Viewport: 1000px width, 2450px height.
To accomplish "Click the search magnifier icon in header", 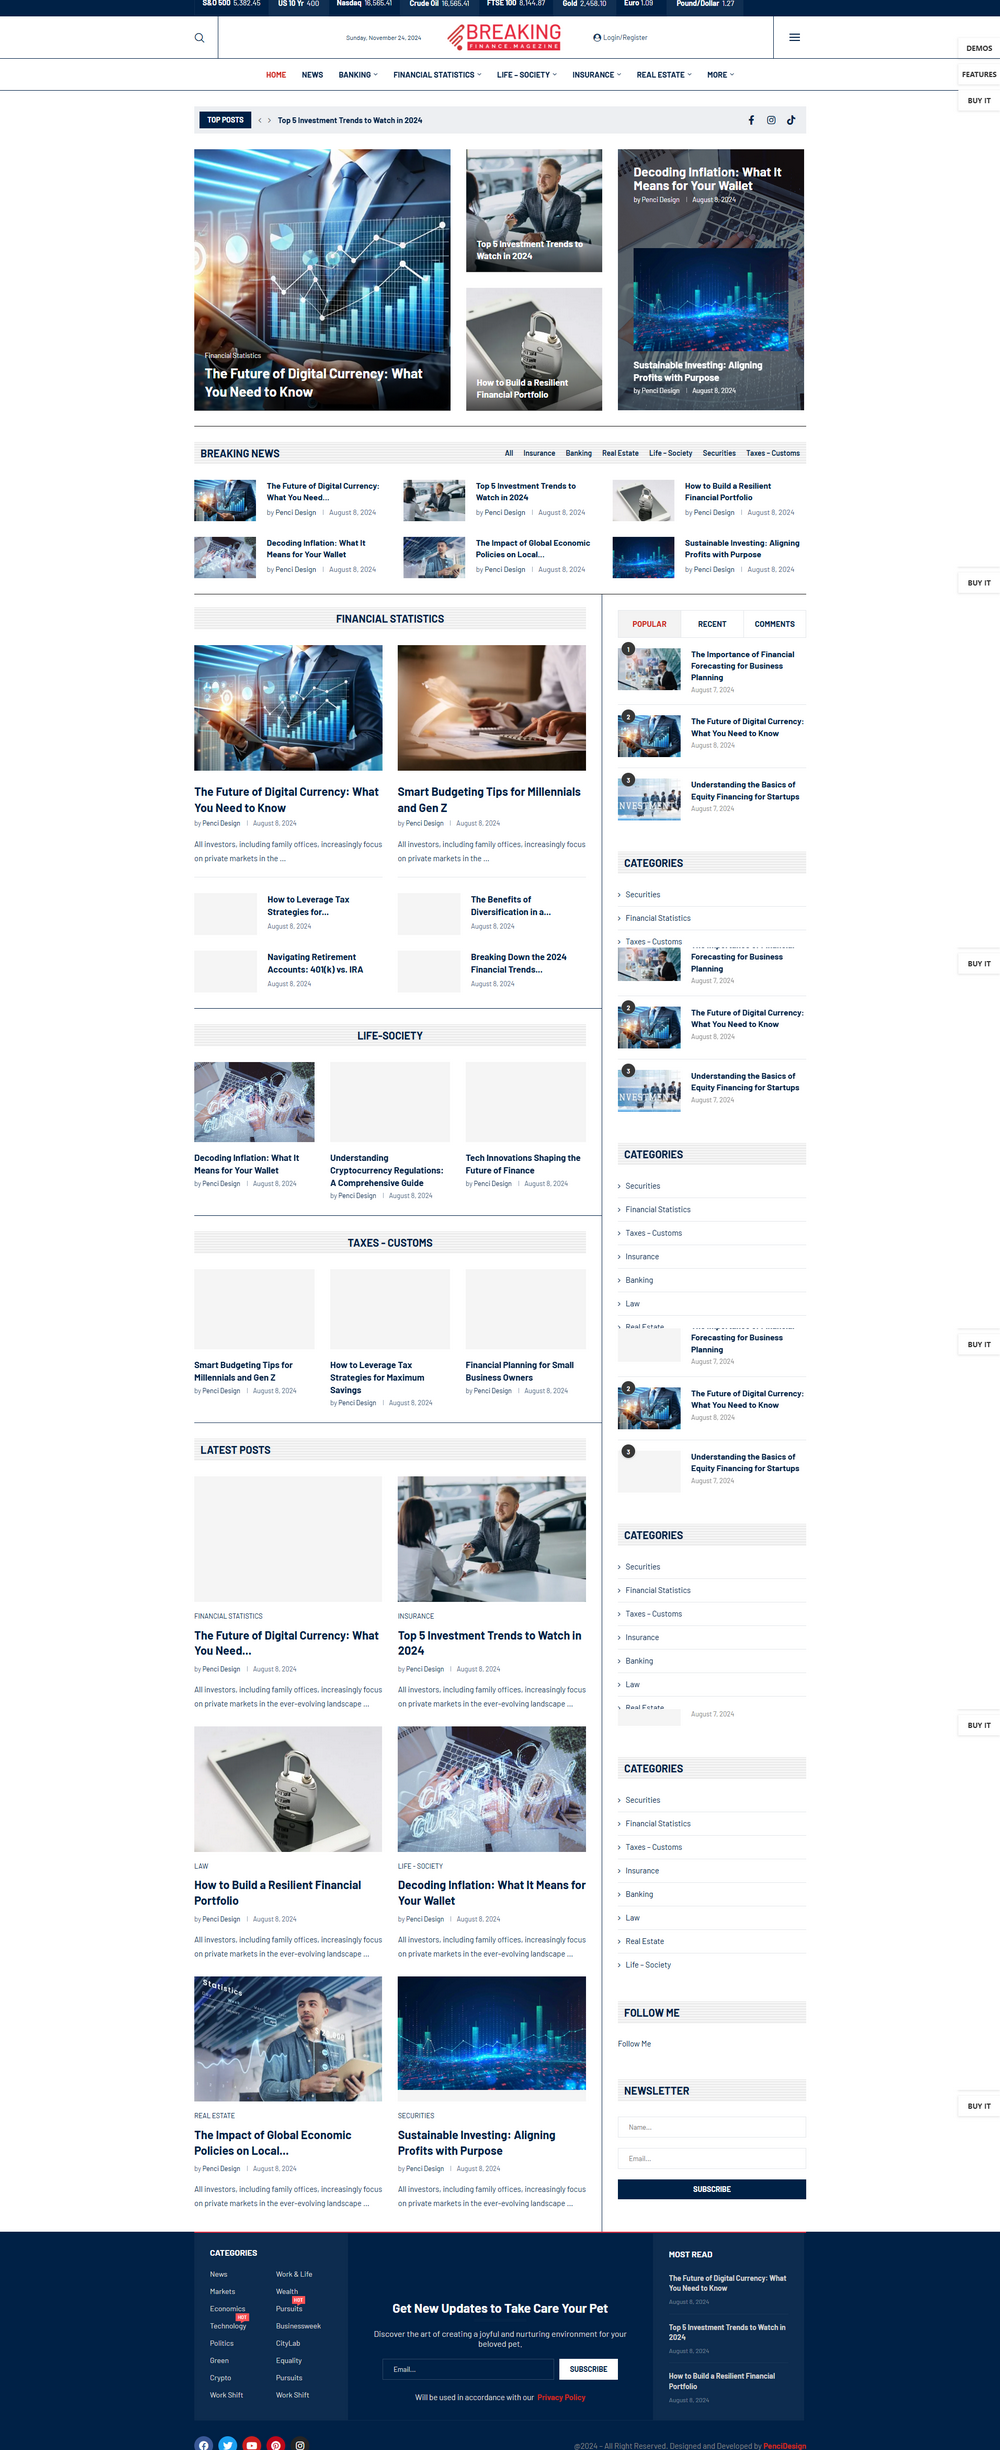I will (x=199, y=38).
